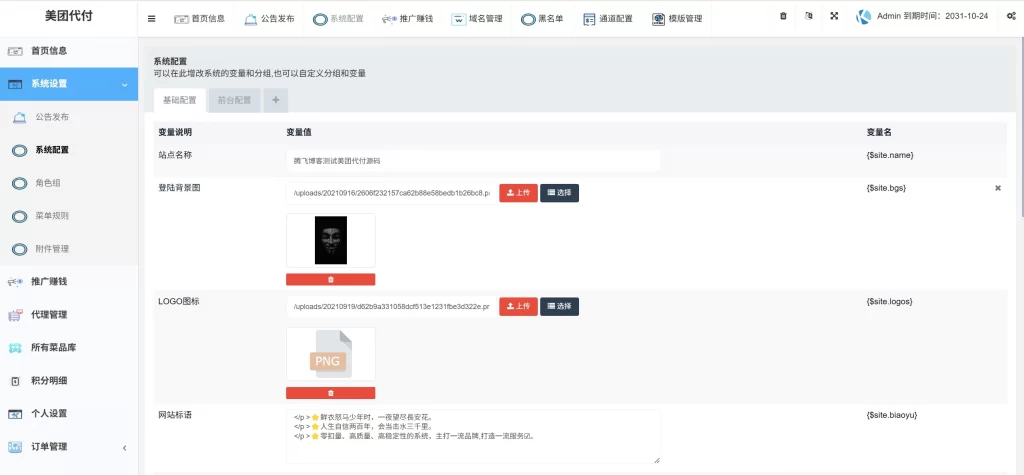Click the trash icon in top bar

(783, 17)
